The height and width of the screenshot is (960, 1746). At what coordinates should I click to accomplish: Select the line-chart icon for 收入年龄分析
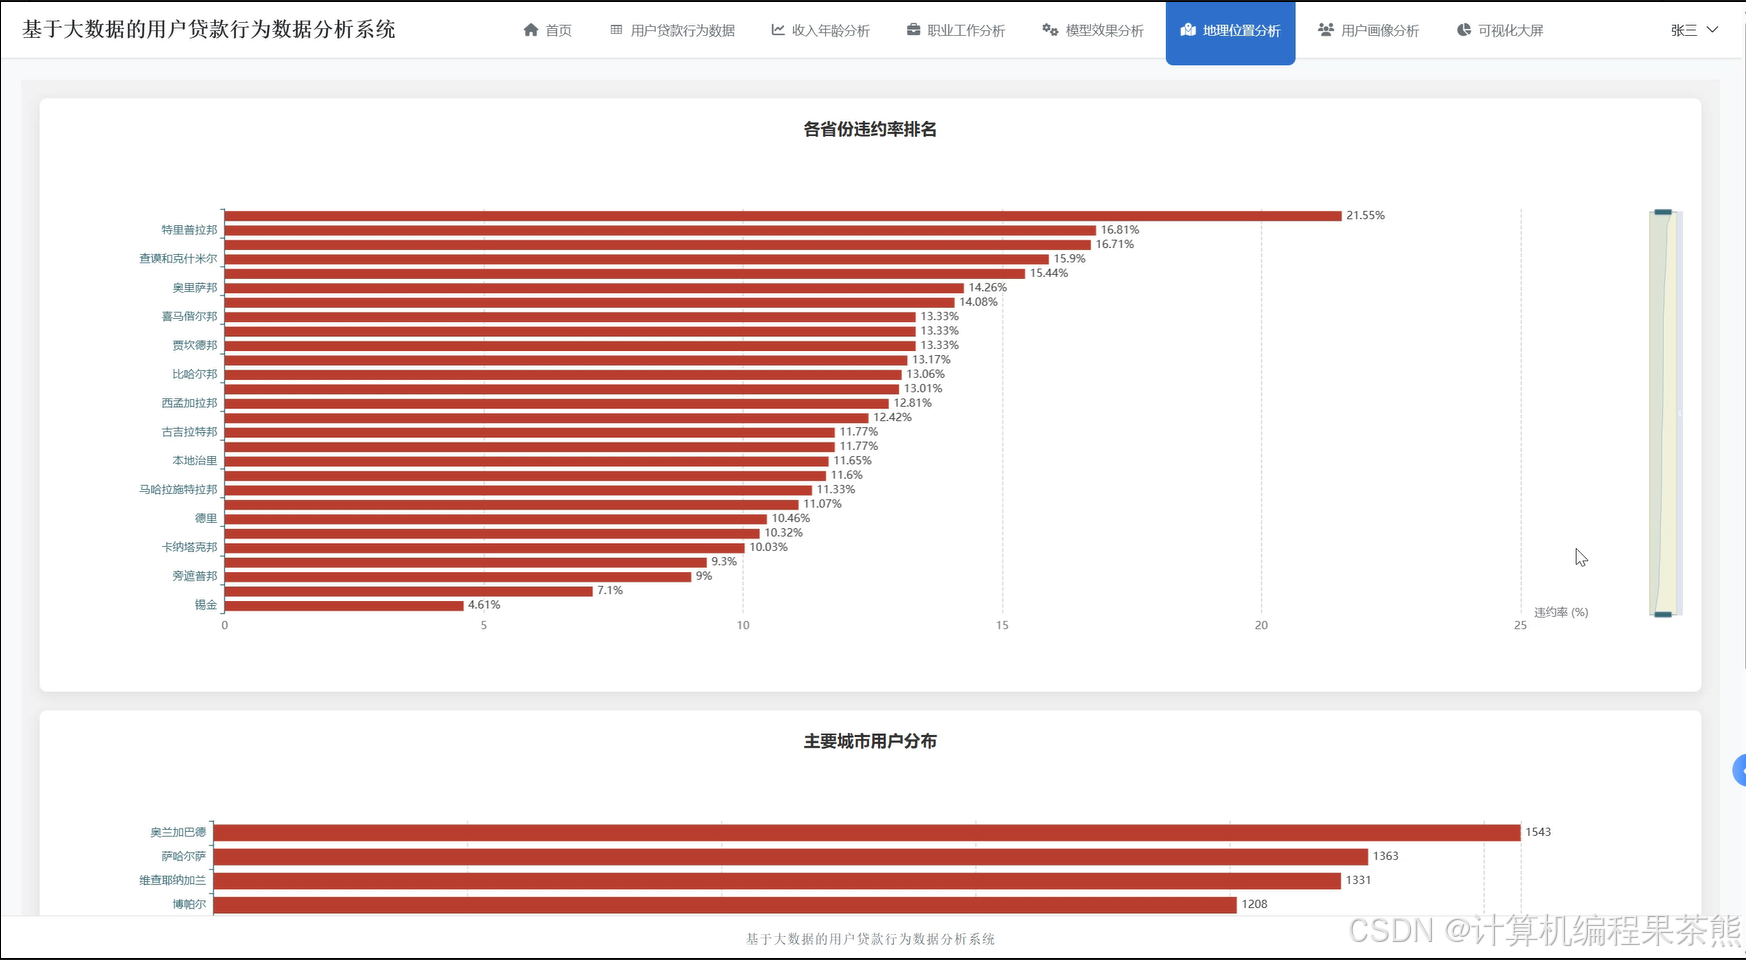click(x=777, y=30)
